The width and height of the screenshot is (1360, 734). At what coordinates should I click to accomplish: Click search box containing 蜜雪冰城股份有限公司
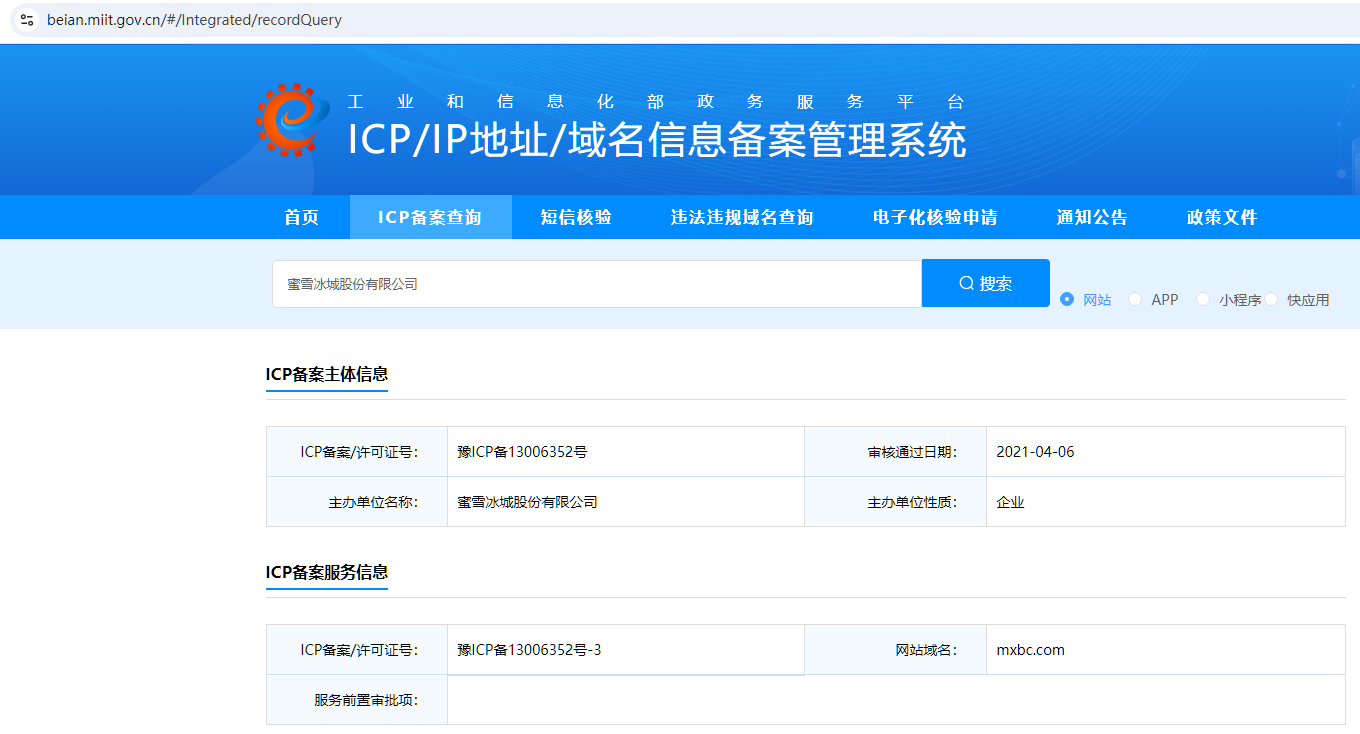tap(597, 284)
